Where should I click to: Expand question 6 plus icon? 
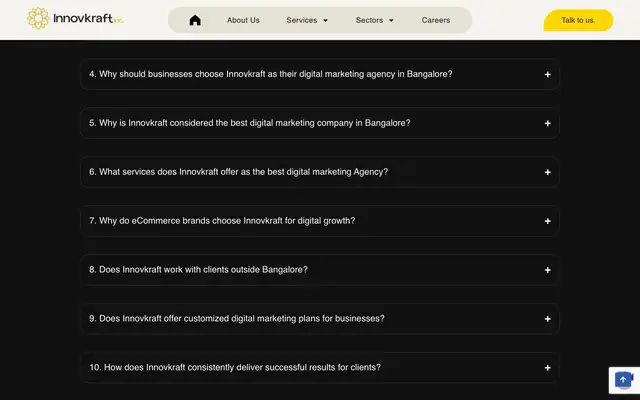[x=547, y=172]
